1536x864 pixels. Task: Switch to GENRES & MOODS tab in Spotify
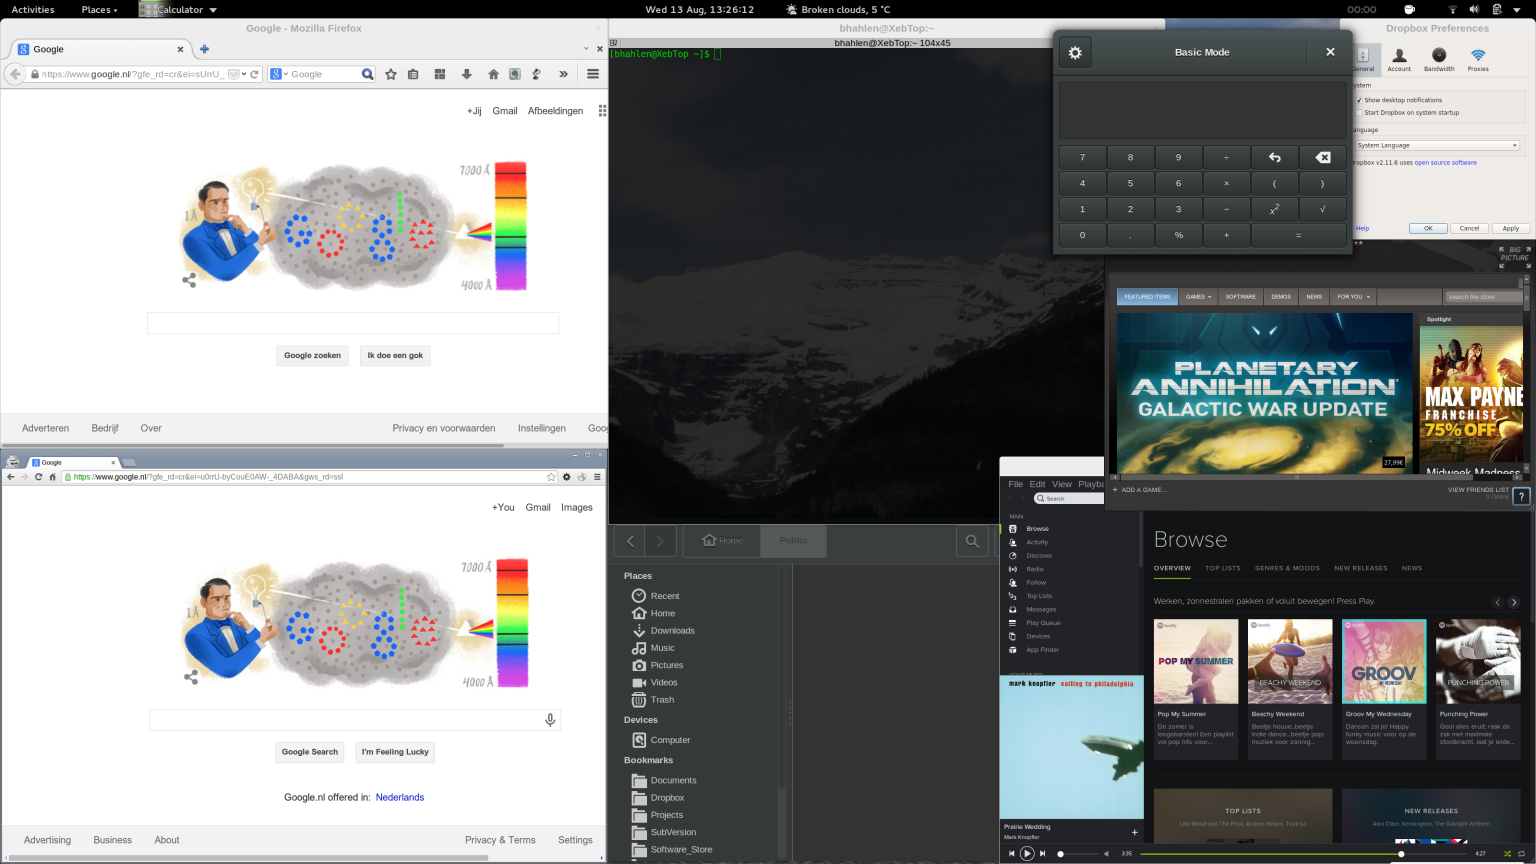[1287, 568]
